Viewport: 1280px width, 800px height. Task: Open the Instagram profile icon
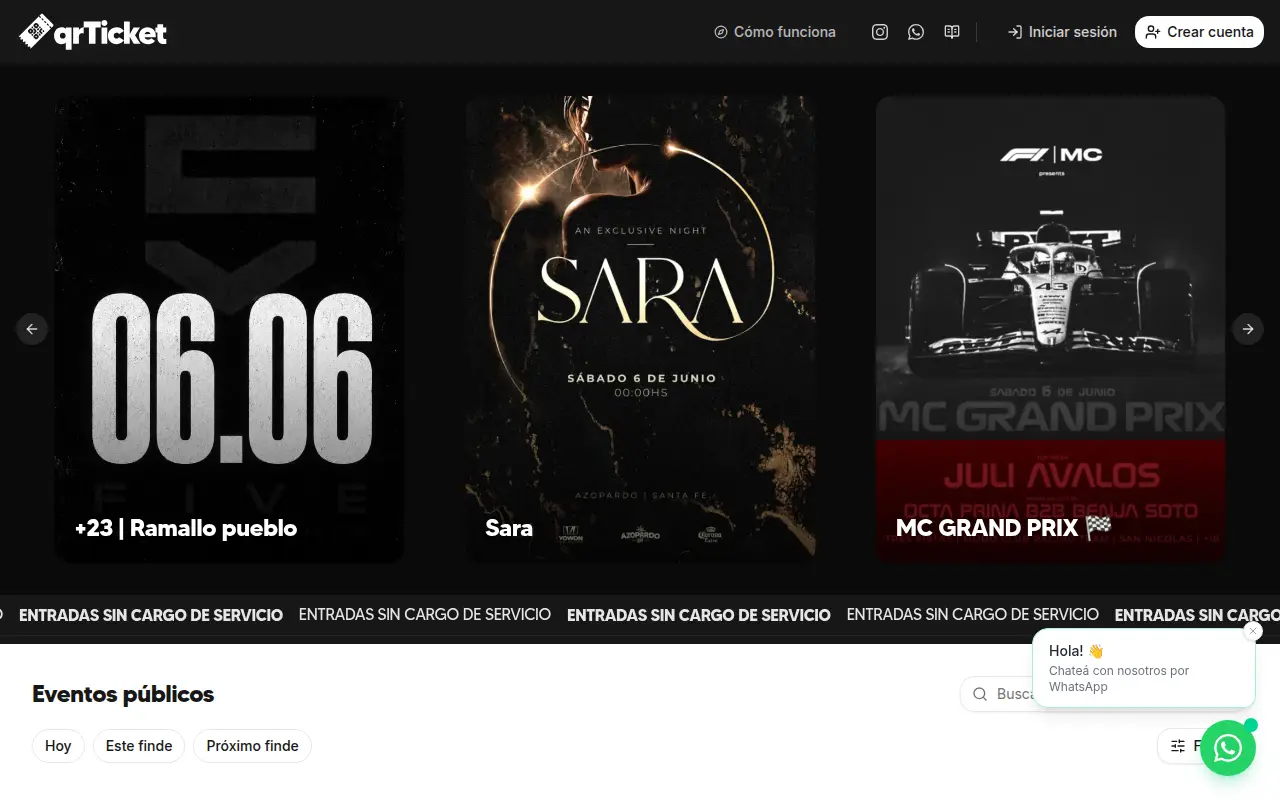(x=880, y=32)
